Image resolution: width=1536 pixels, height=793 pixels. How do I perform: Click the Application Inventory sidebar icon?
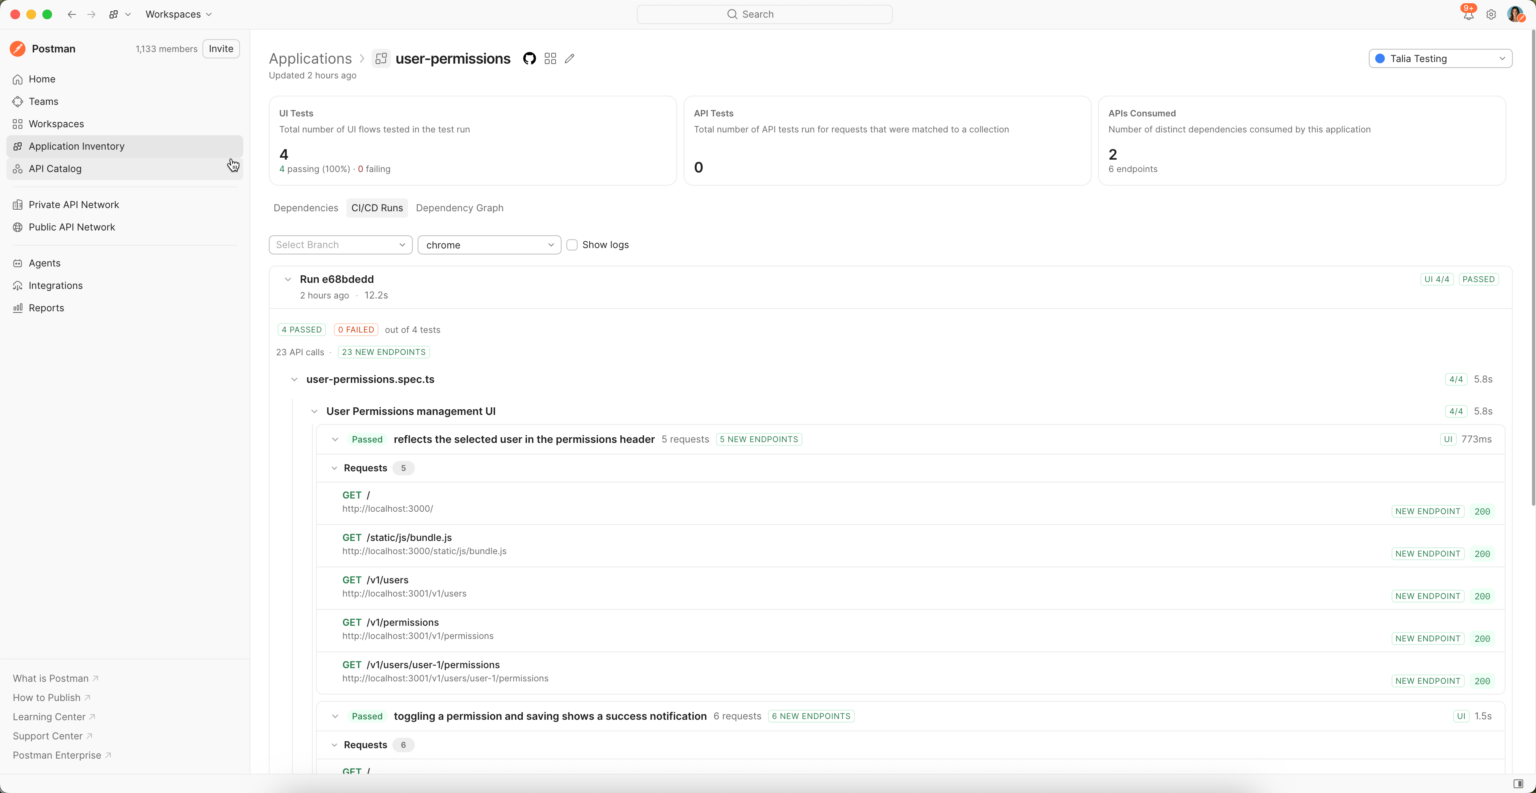(17, 146)
